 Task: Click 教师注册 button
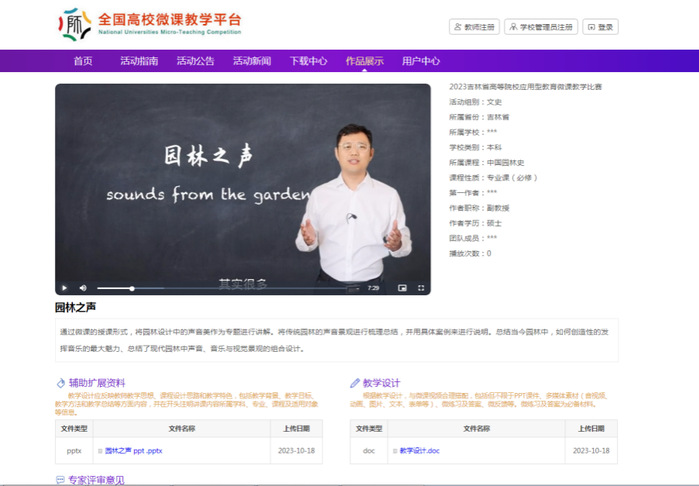click(474, 27)
